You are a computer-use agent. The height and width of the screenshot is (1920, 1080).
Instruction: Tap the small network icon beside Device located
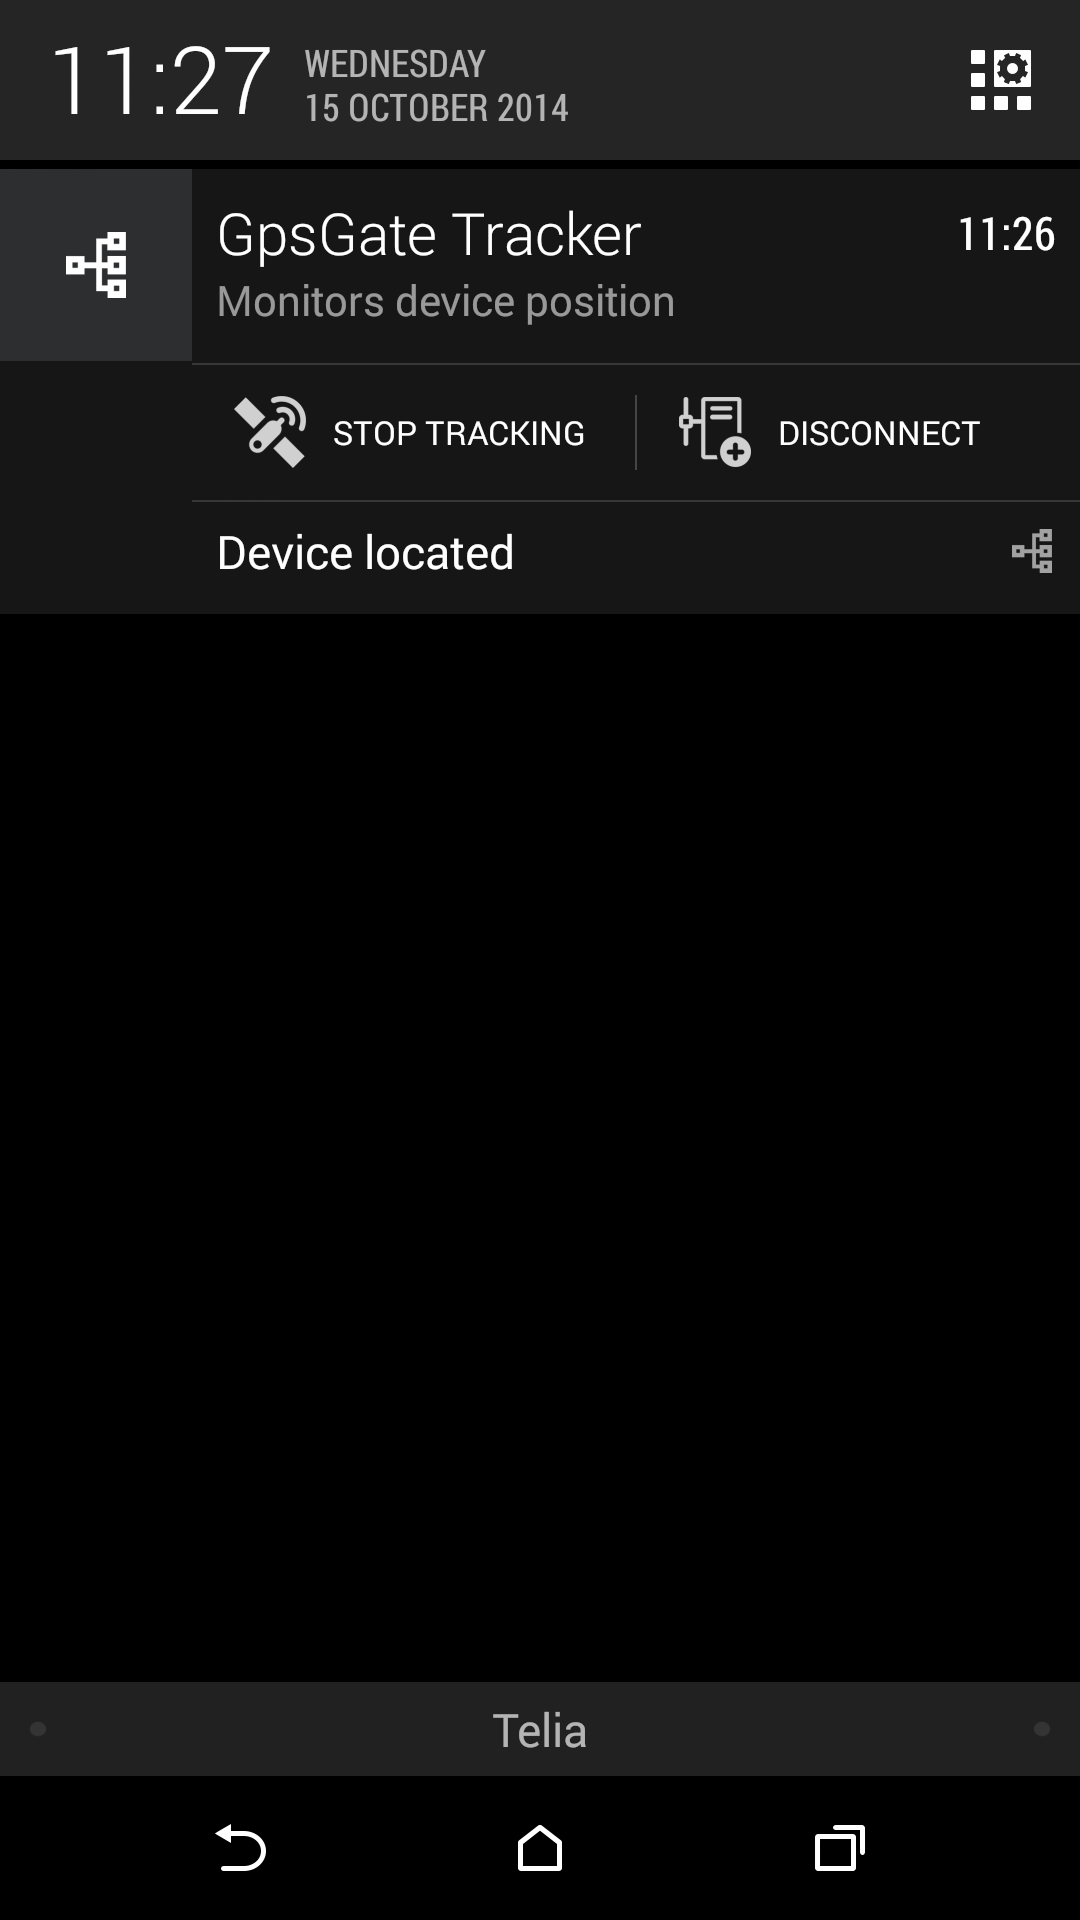pyautogui.click(x=1033, y=551)
